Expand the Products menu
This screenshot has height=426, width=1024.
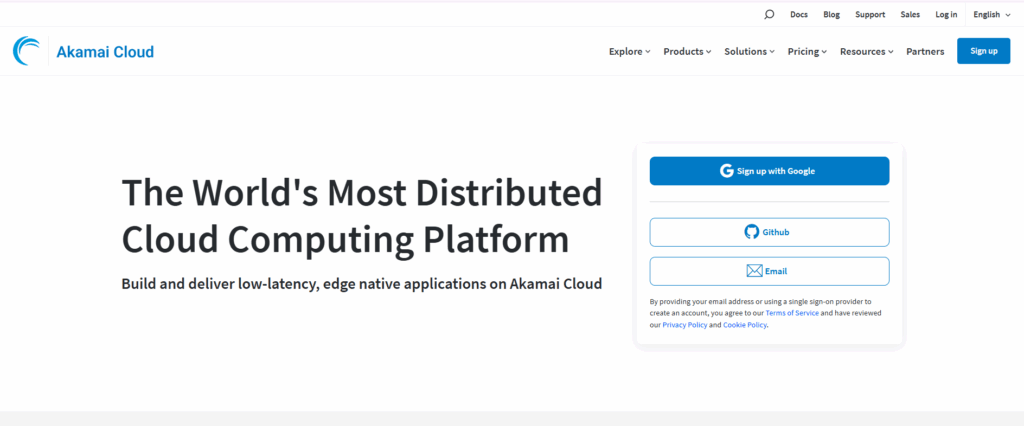coord(687,52)
